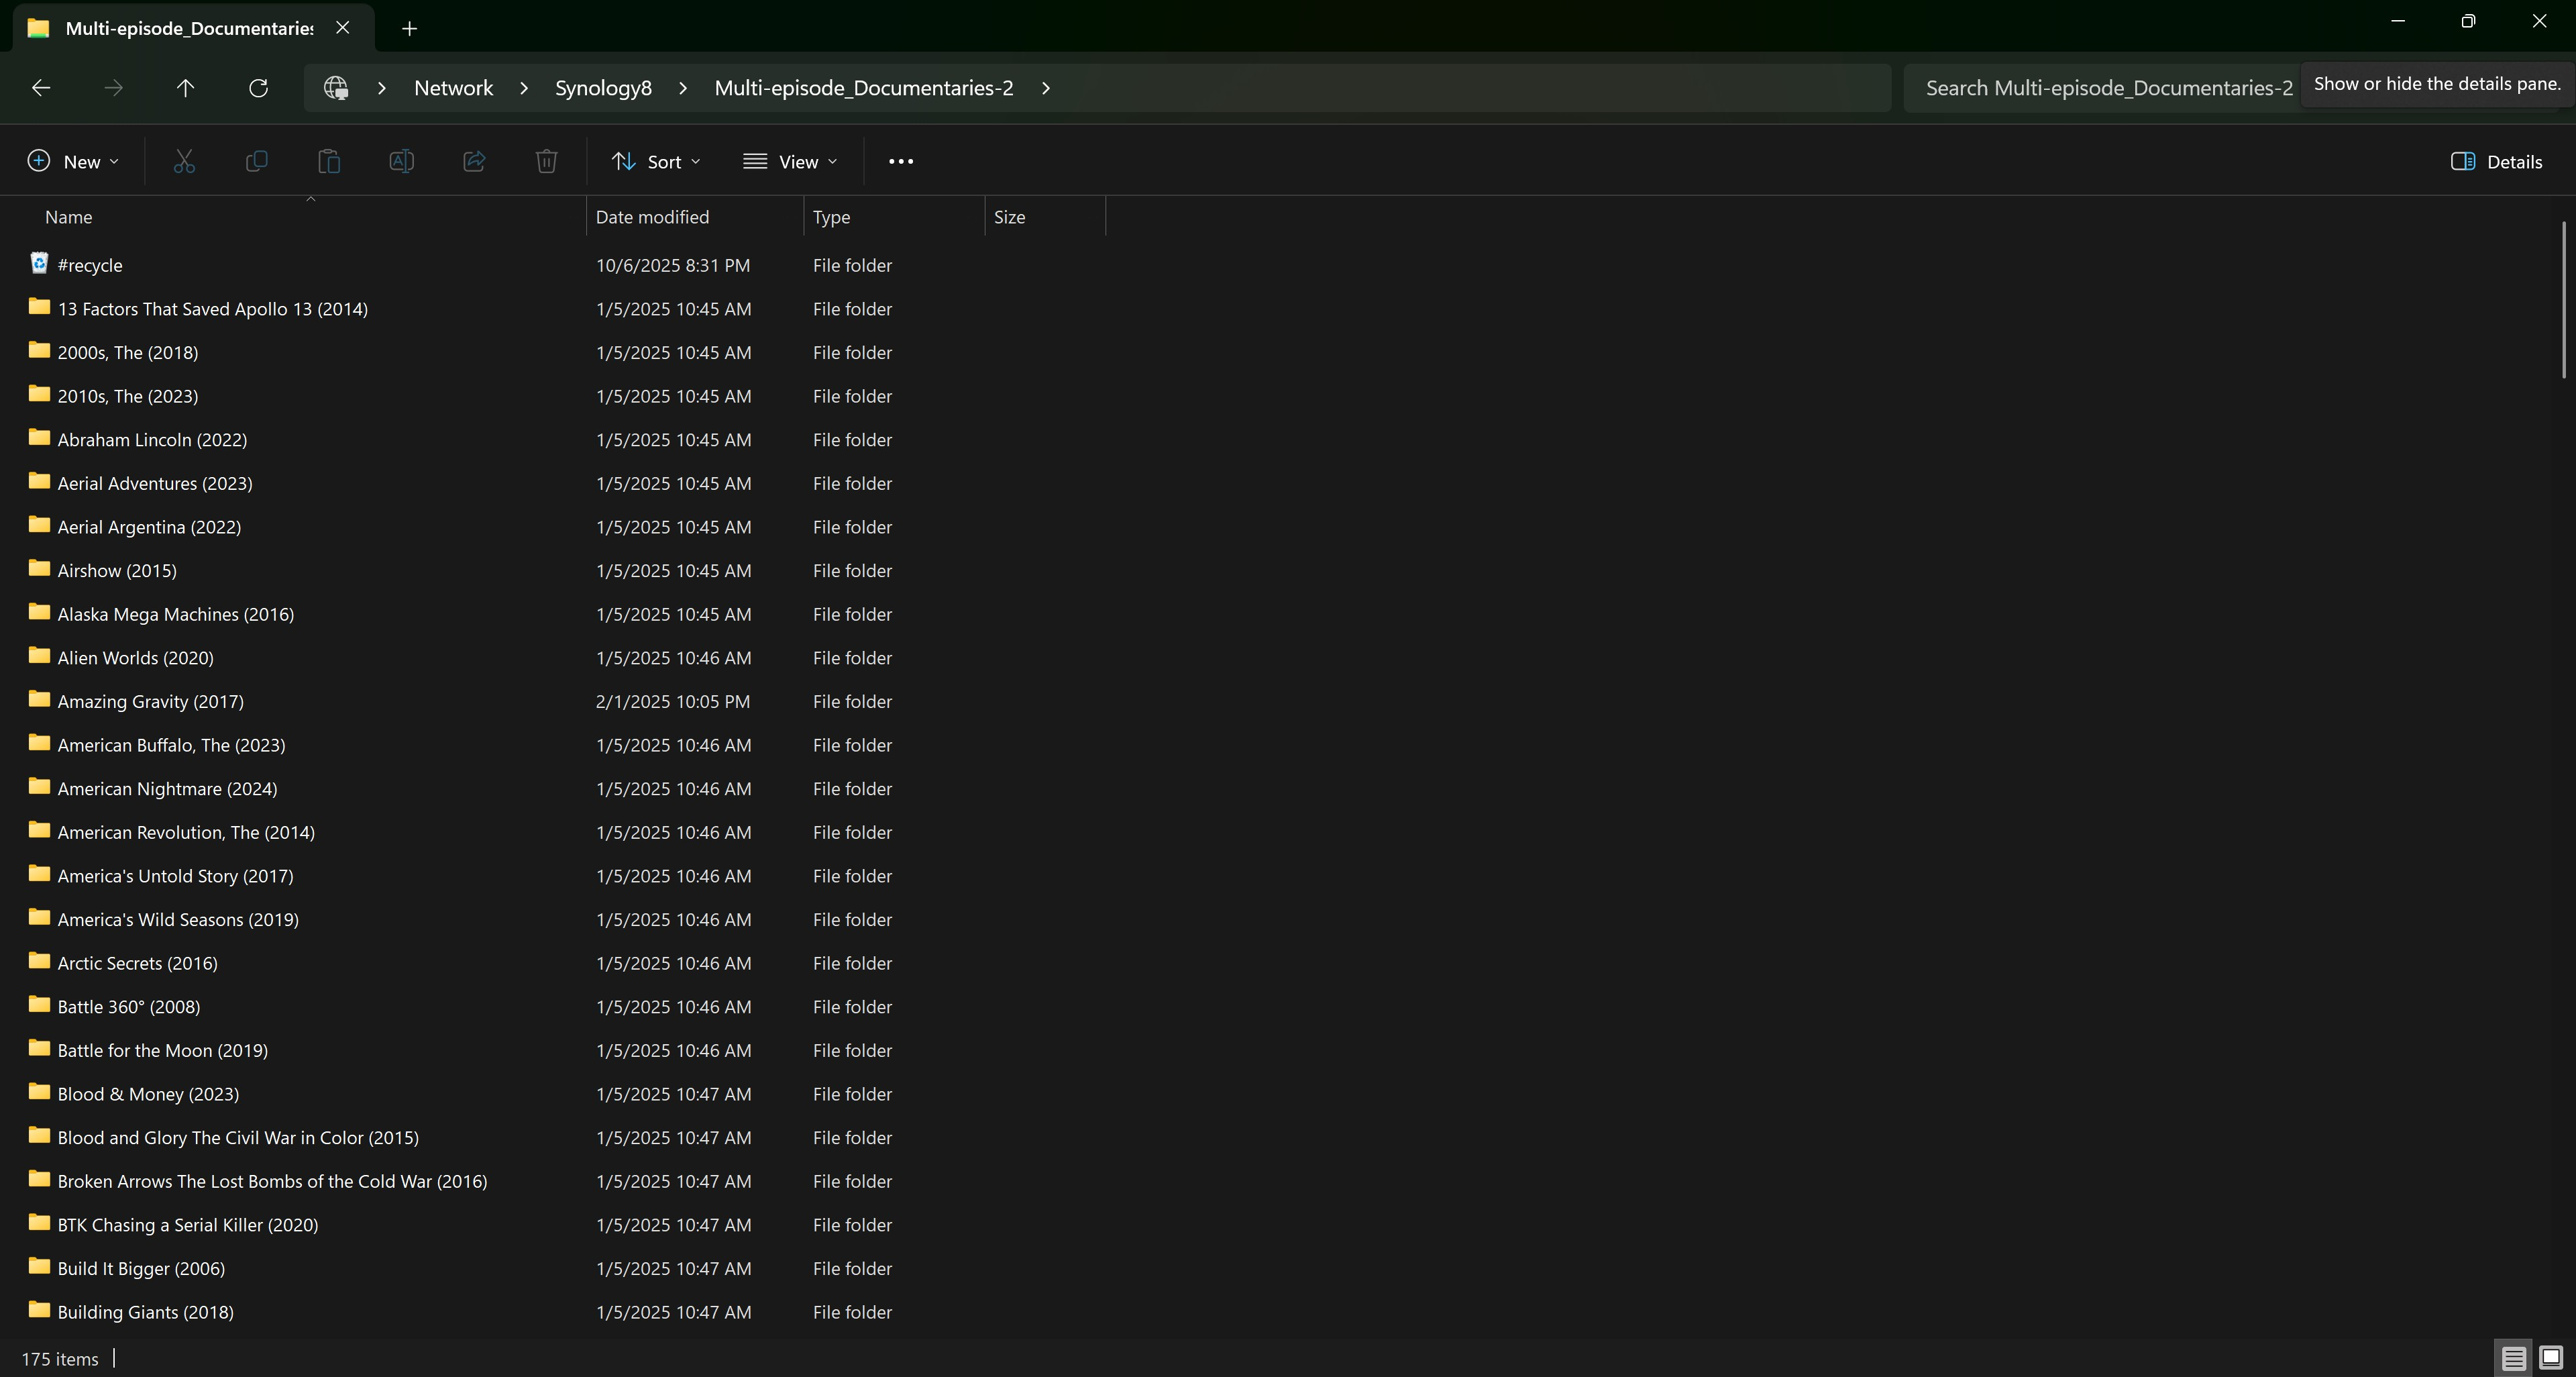Click the Cut scissors icon
Screen dimensions: 2576x1377
point(184,161)
